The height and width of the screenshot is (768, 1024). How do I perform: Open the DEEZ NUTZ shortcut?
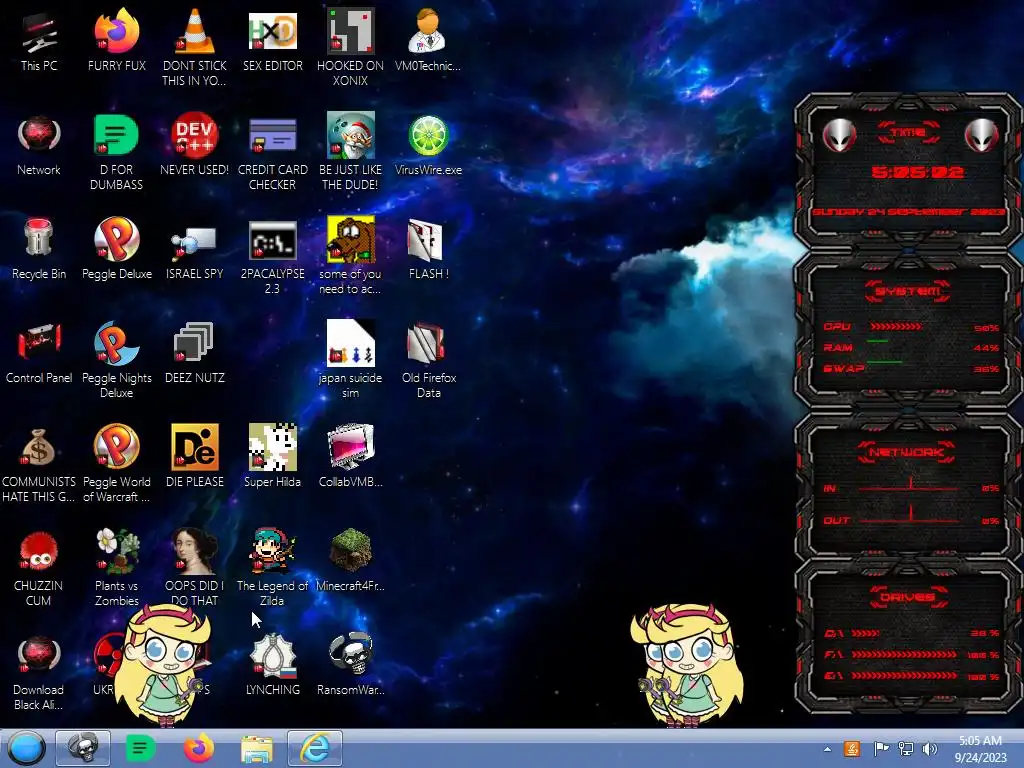click(x=194, y=353)
